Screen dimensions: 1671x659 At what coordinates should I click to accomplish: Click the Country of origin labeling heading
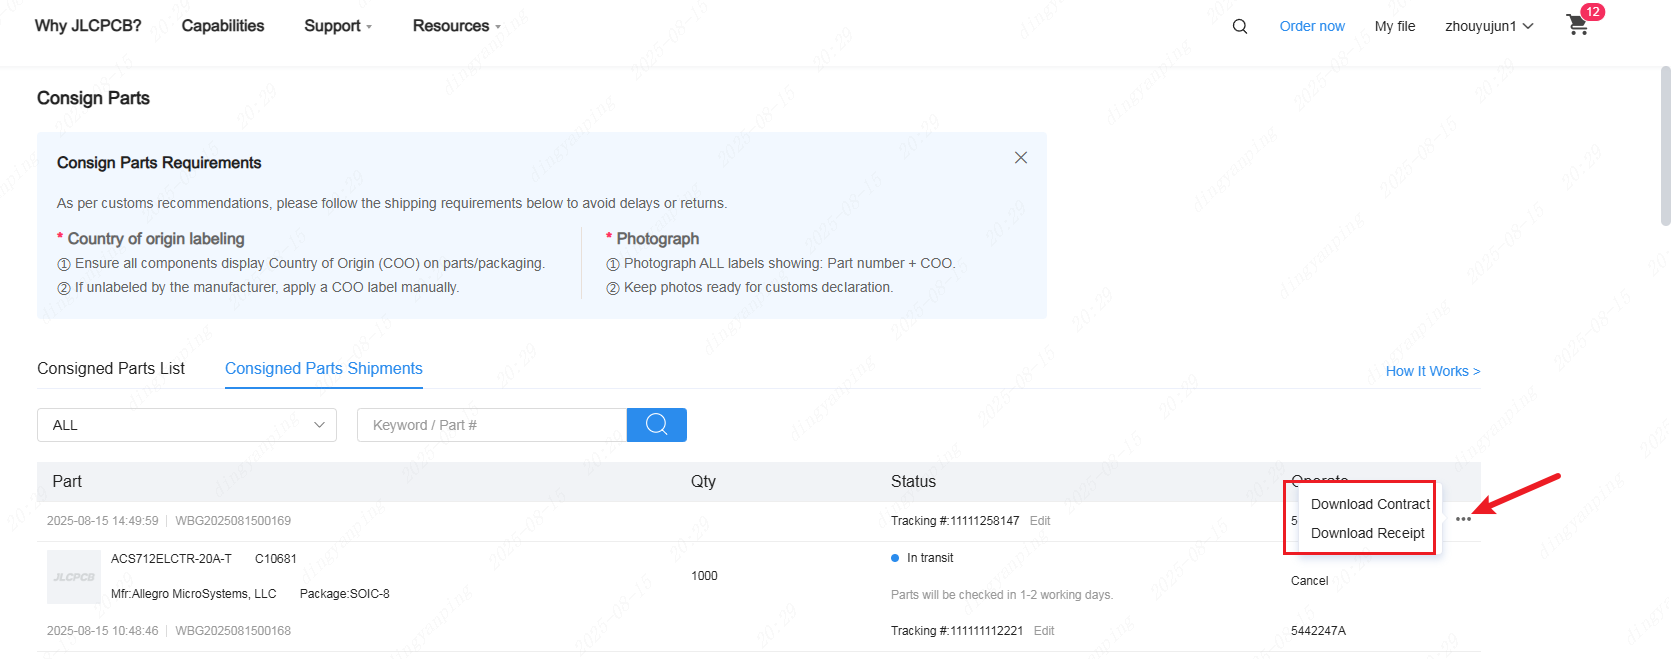click(156, 239)
